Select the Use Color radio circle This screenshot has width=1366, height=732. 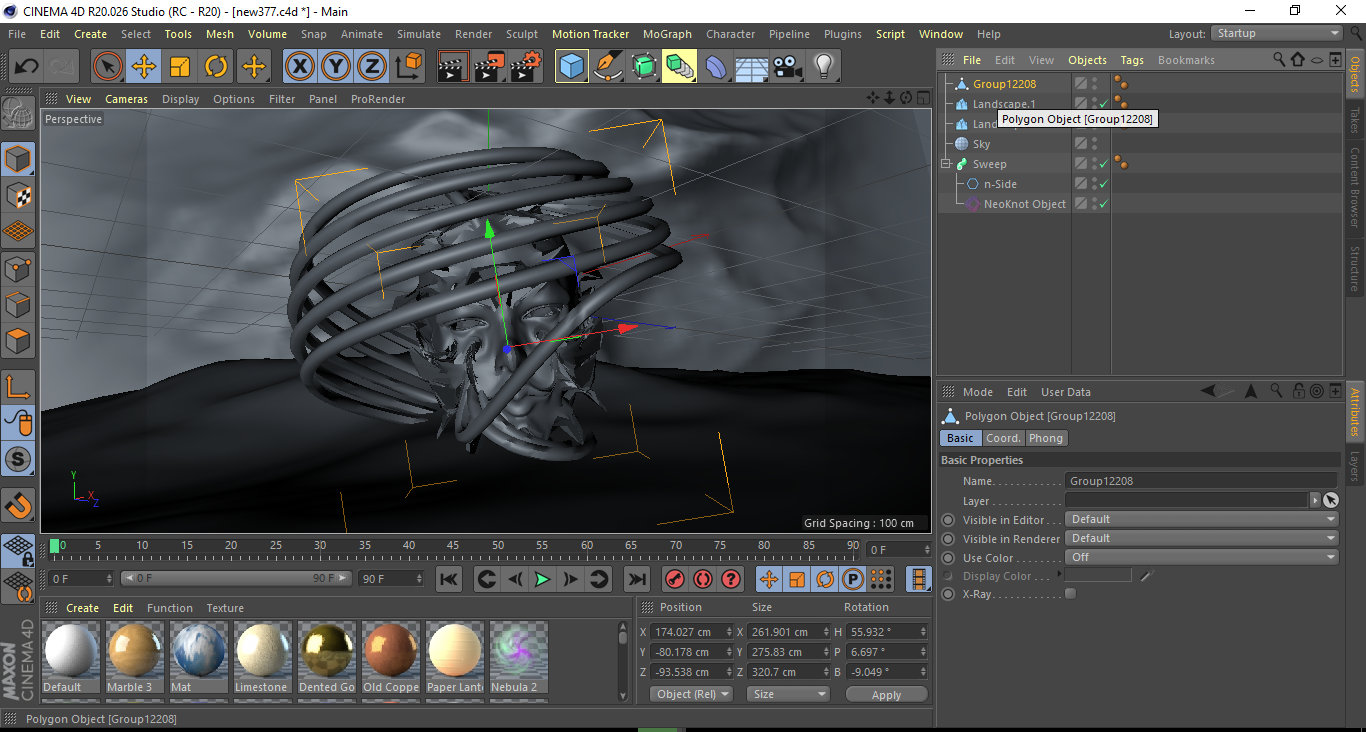tap(948, 558)
